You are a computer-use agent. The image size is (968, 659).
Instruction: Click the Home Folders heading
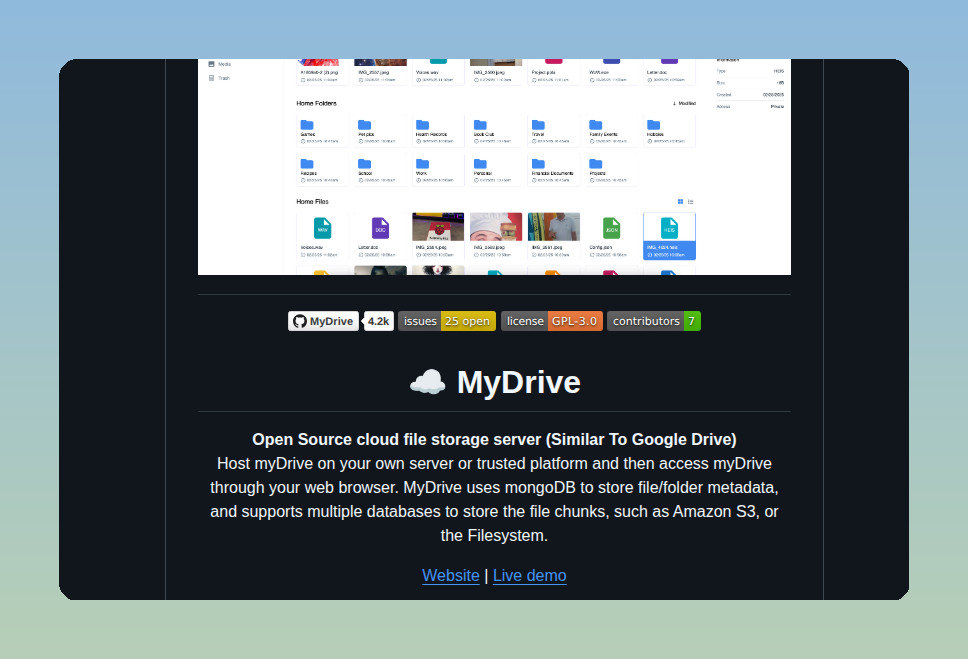pos(317,104)
